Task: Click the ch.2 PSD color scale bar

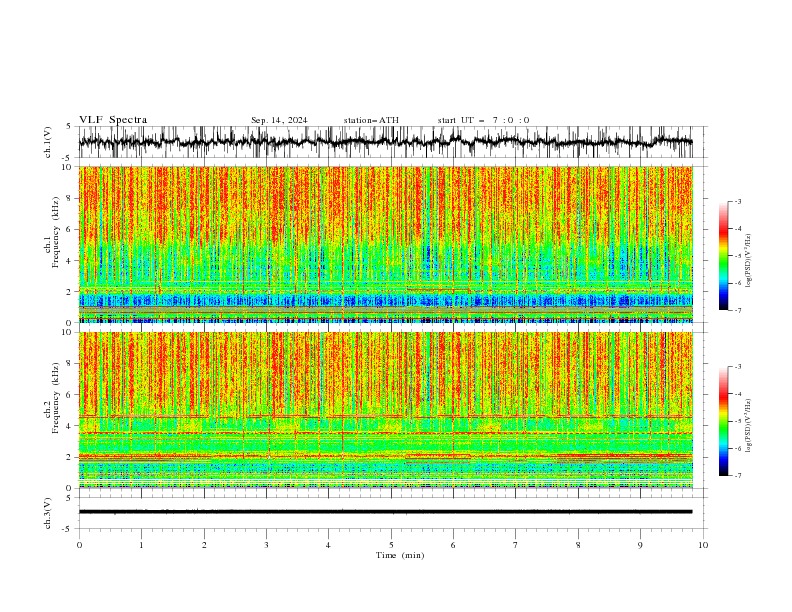Action: click(723, 421)
